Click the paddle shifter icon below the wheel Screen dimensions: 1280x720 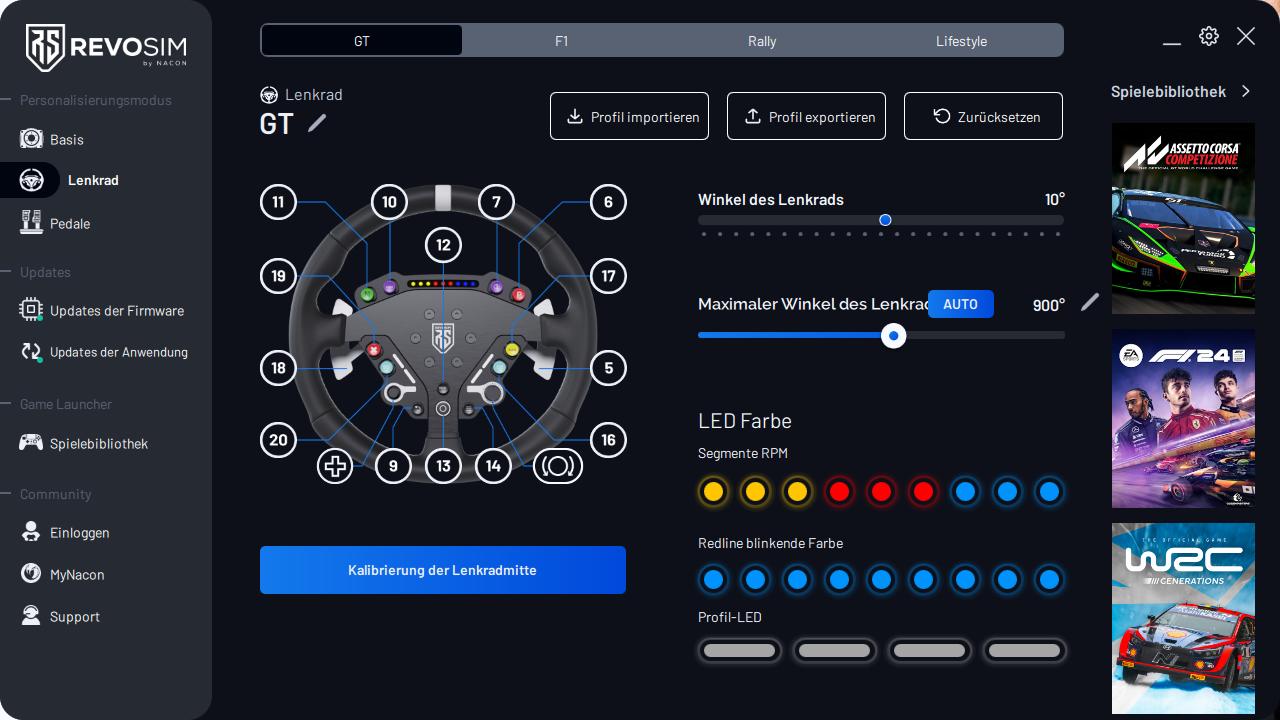click(x=558, y=466)
